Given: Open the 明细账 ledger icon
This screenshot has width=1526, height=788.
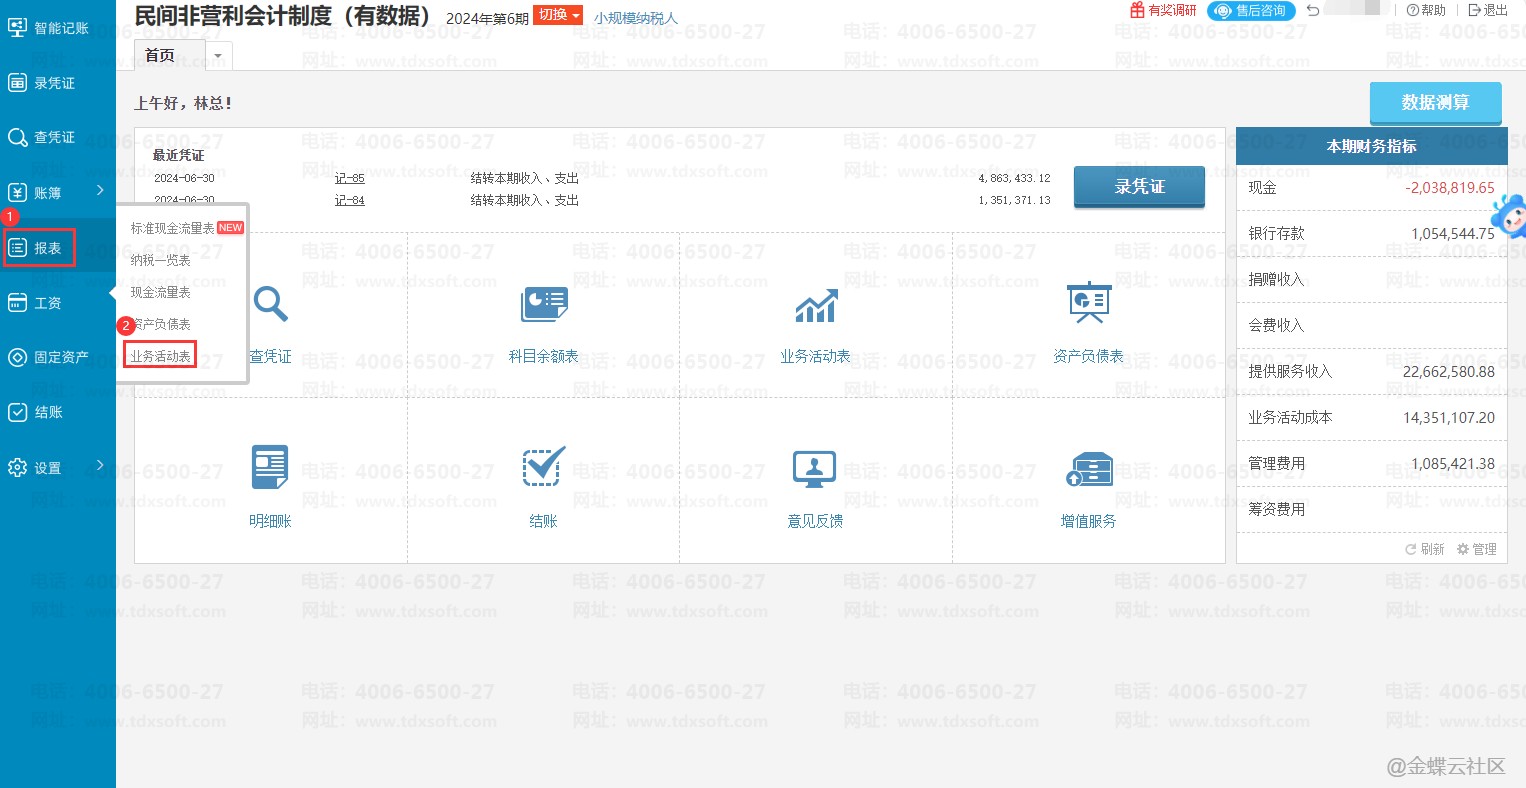Looking at the screenshot, I should (270, 467).
